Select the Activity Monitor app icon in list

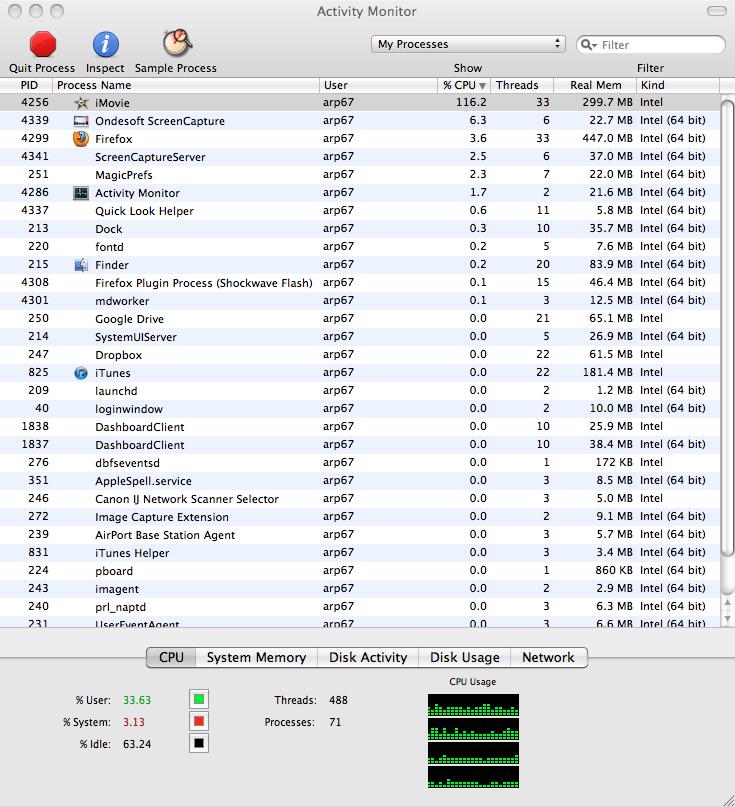tap(81, 193)
